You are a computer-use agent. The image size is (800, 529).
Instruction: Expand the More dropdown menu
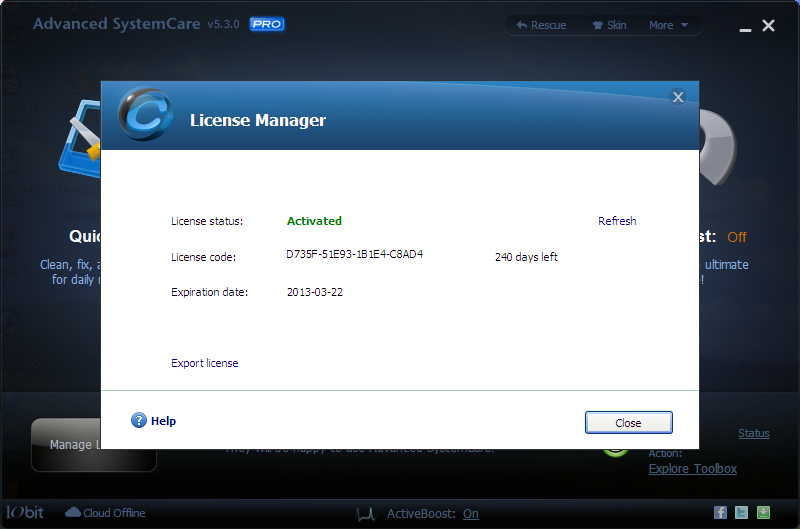point(668,25)
